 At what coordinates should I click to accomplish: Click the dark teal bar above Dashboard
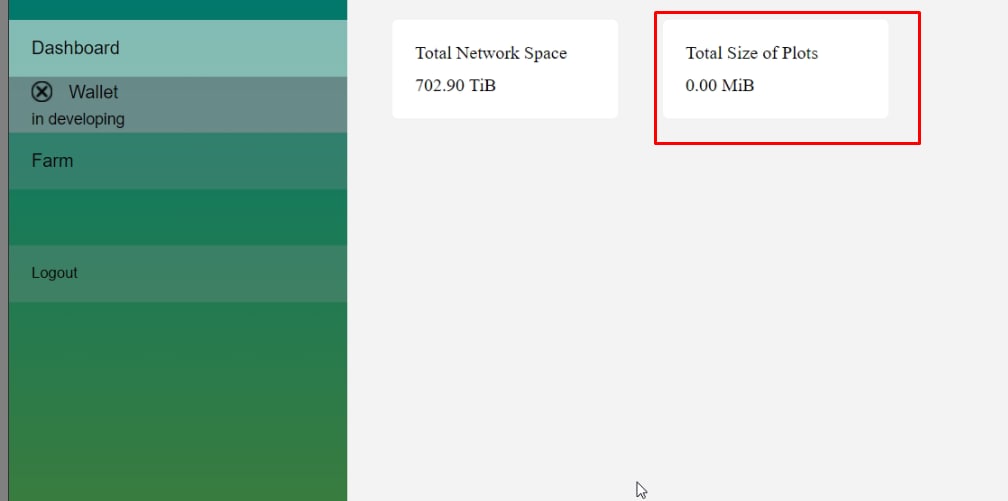point(178,9)
